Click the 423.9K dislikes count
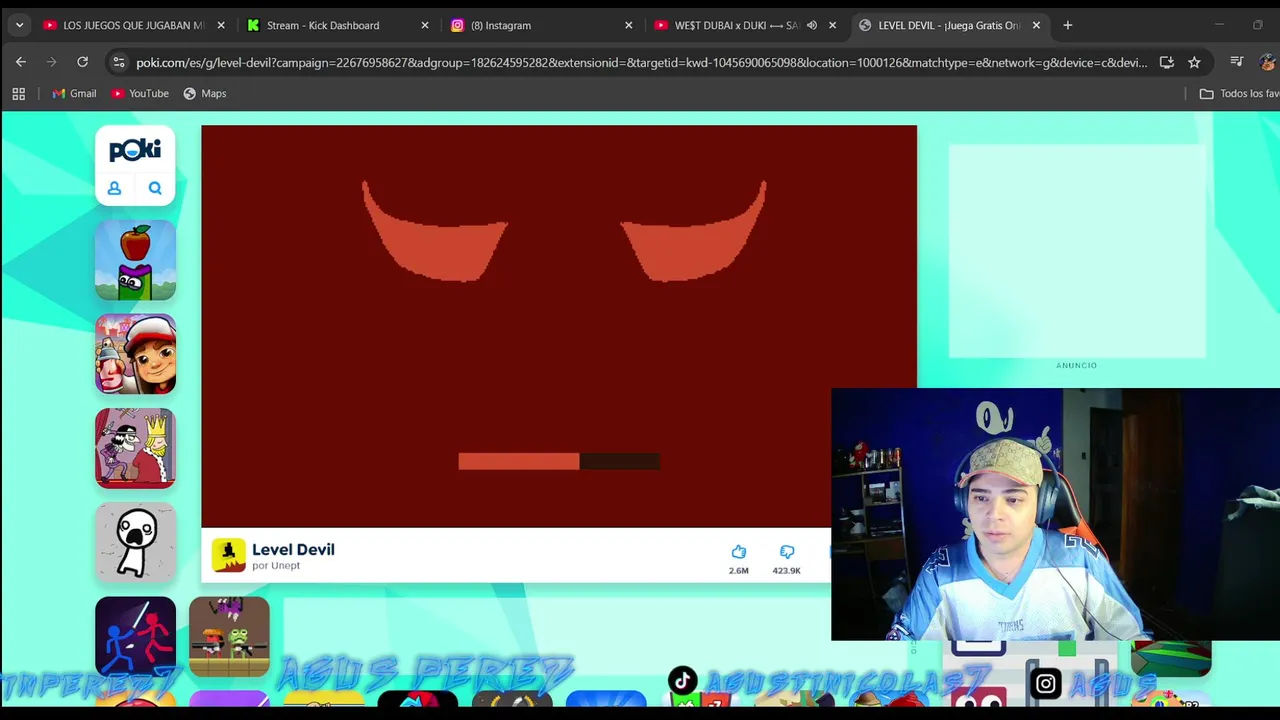The width and height of the screenshot is (1280, 720). point(786,570)
